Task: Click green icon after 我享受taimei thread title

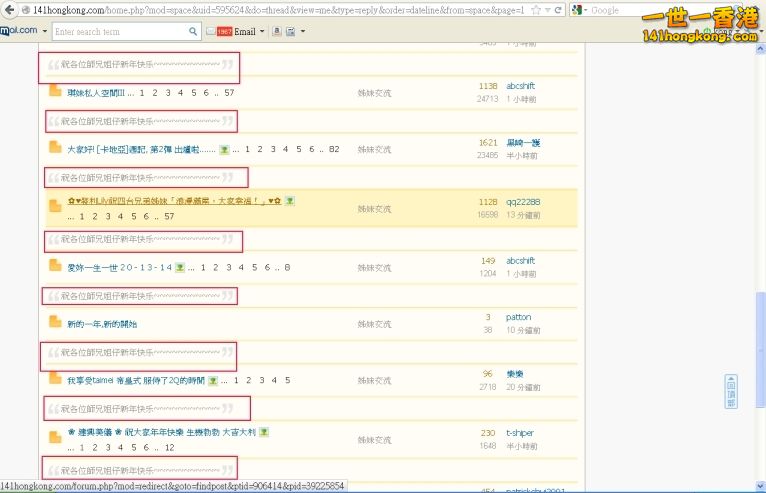Action: (213, 380)
